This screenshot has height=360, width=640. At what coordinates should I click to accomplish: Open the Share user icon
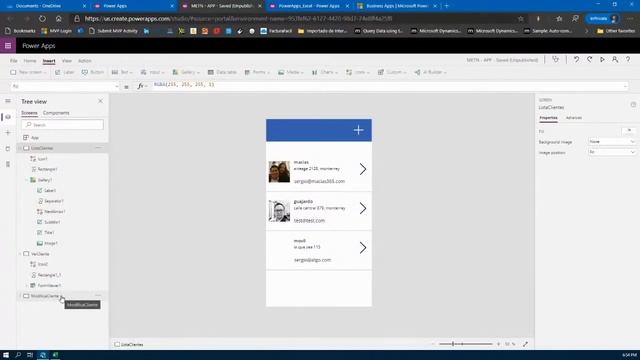click(615, 60)
